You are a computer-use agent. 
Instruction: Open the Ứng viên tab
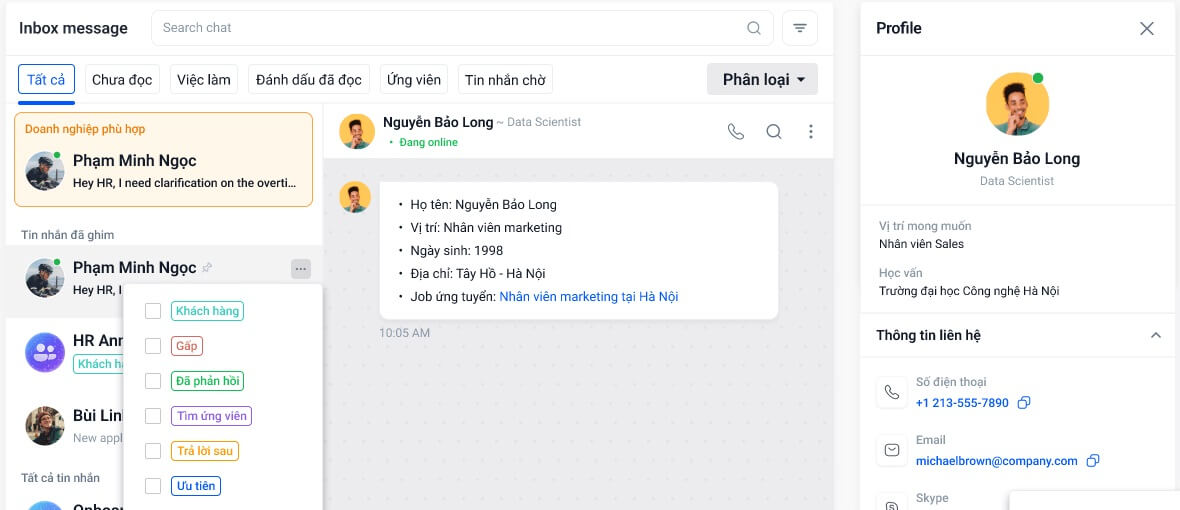coord(414,80)
